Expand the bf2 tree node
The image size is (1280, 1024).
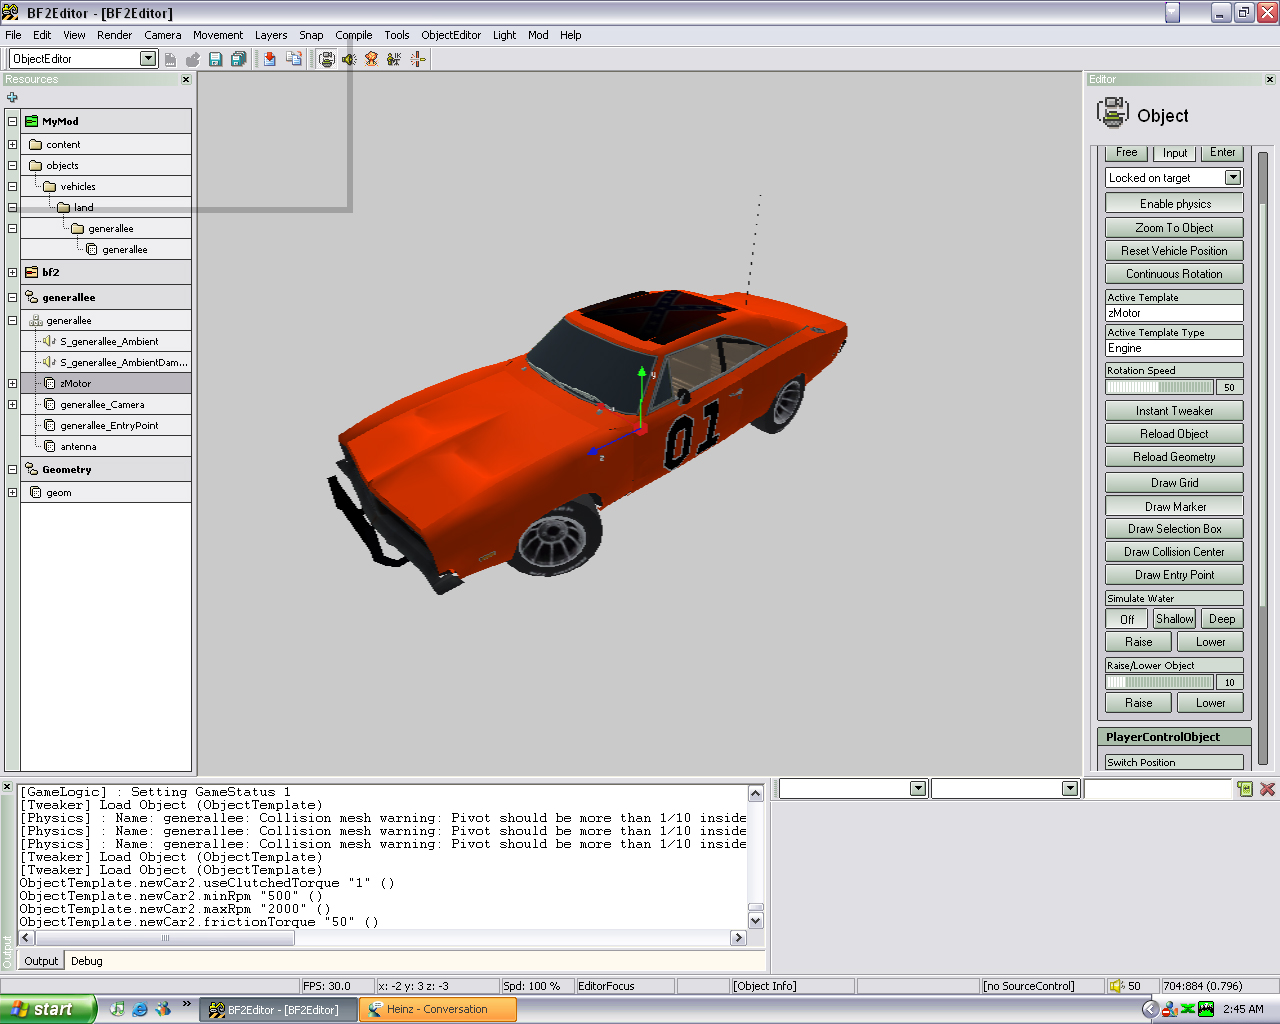[12, 272]
